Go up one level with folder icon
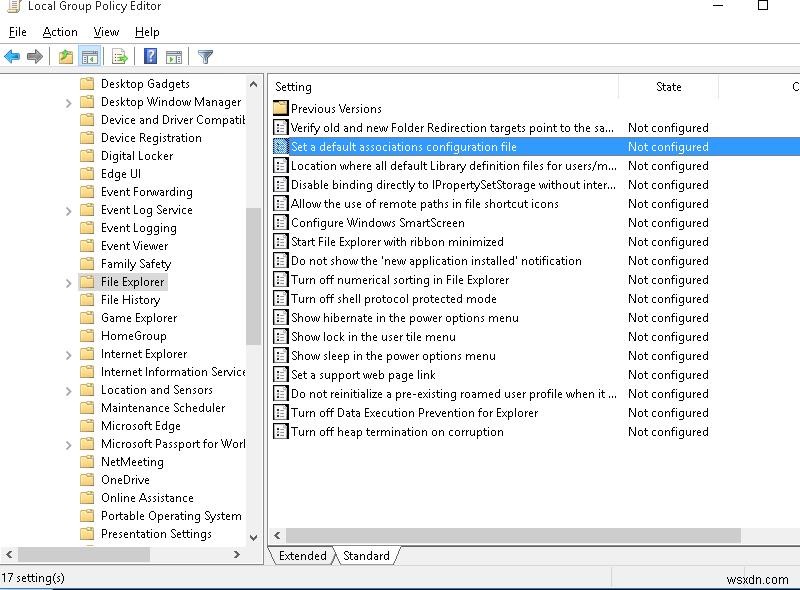This screenshot has height=590, width=800. pos(66,57)
